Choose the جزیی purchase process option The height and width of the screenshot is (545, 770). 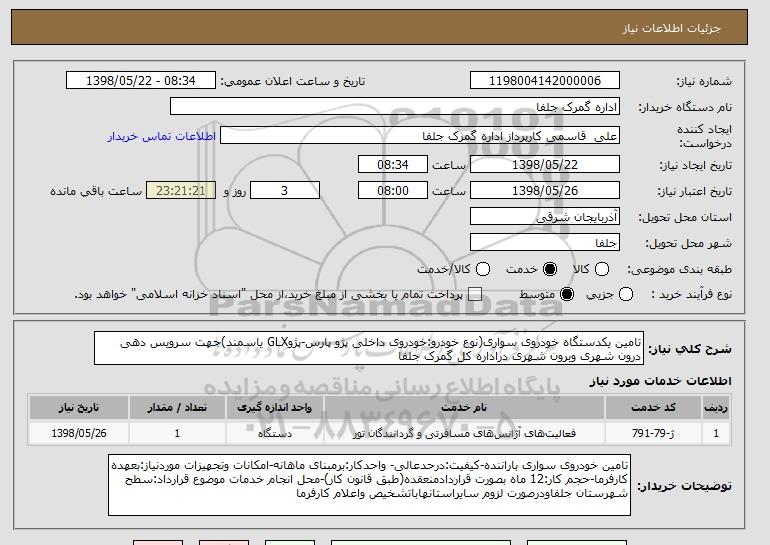[626, 295]
